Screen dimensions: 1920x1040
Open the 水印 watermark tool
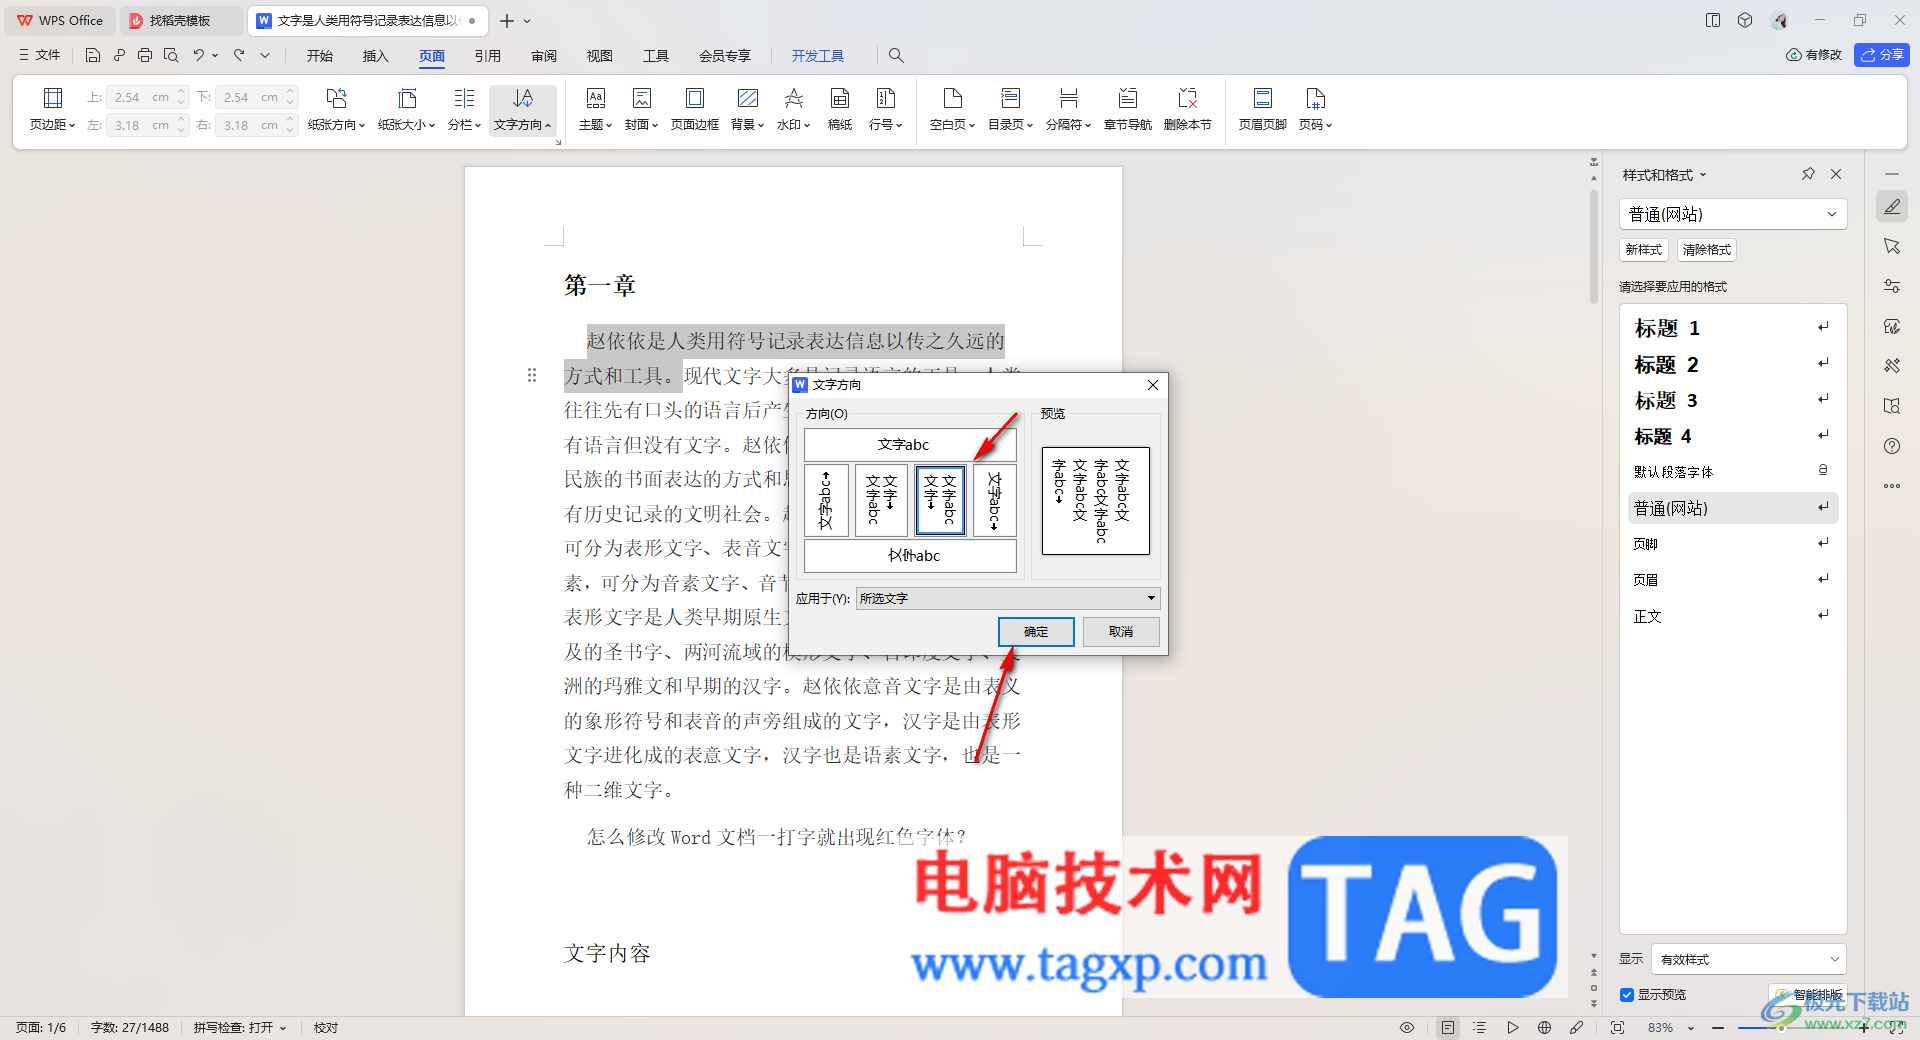pos(793,109)
